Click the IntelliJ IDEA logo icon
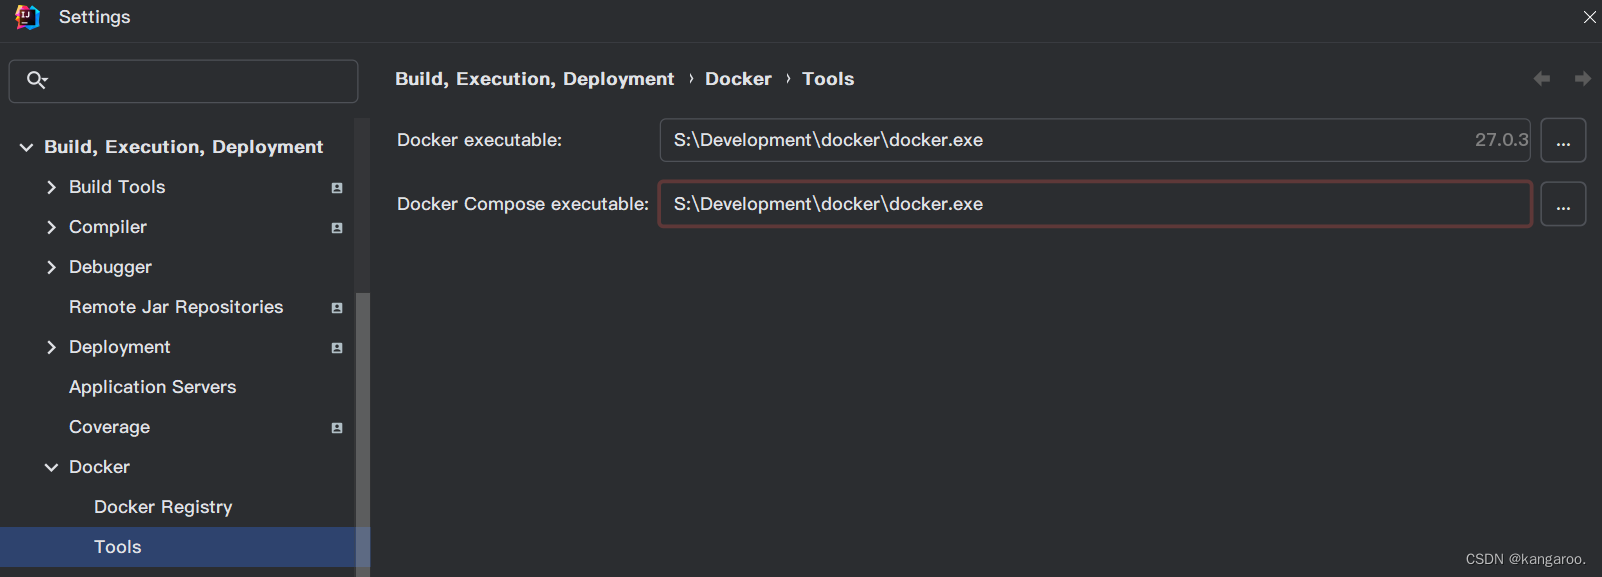1602x577 pixels. 27,17
